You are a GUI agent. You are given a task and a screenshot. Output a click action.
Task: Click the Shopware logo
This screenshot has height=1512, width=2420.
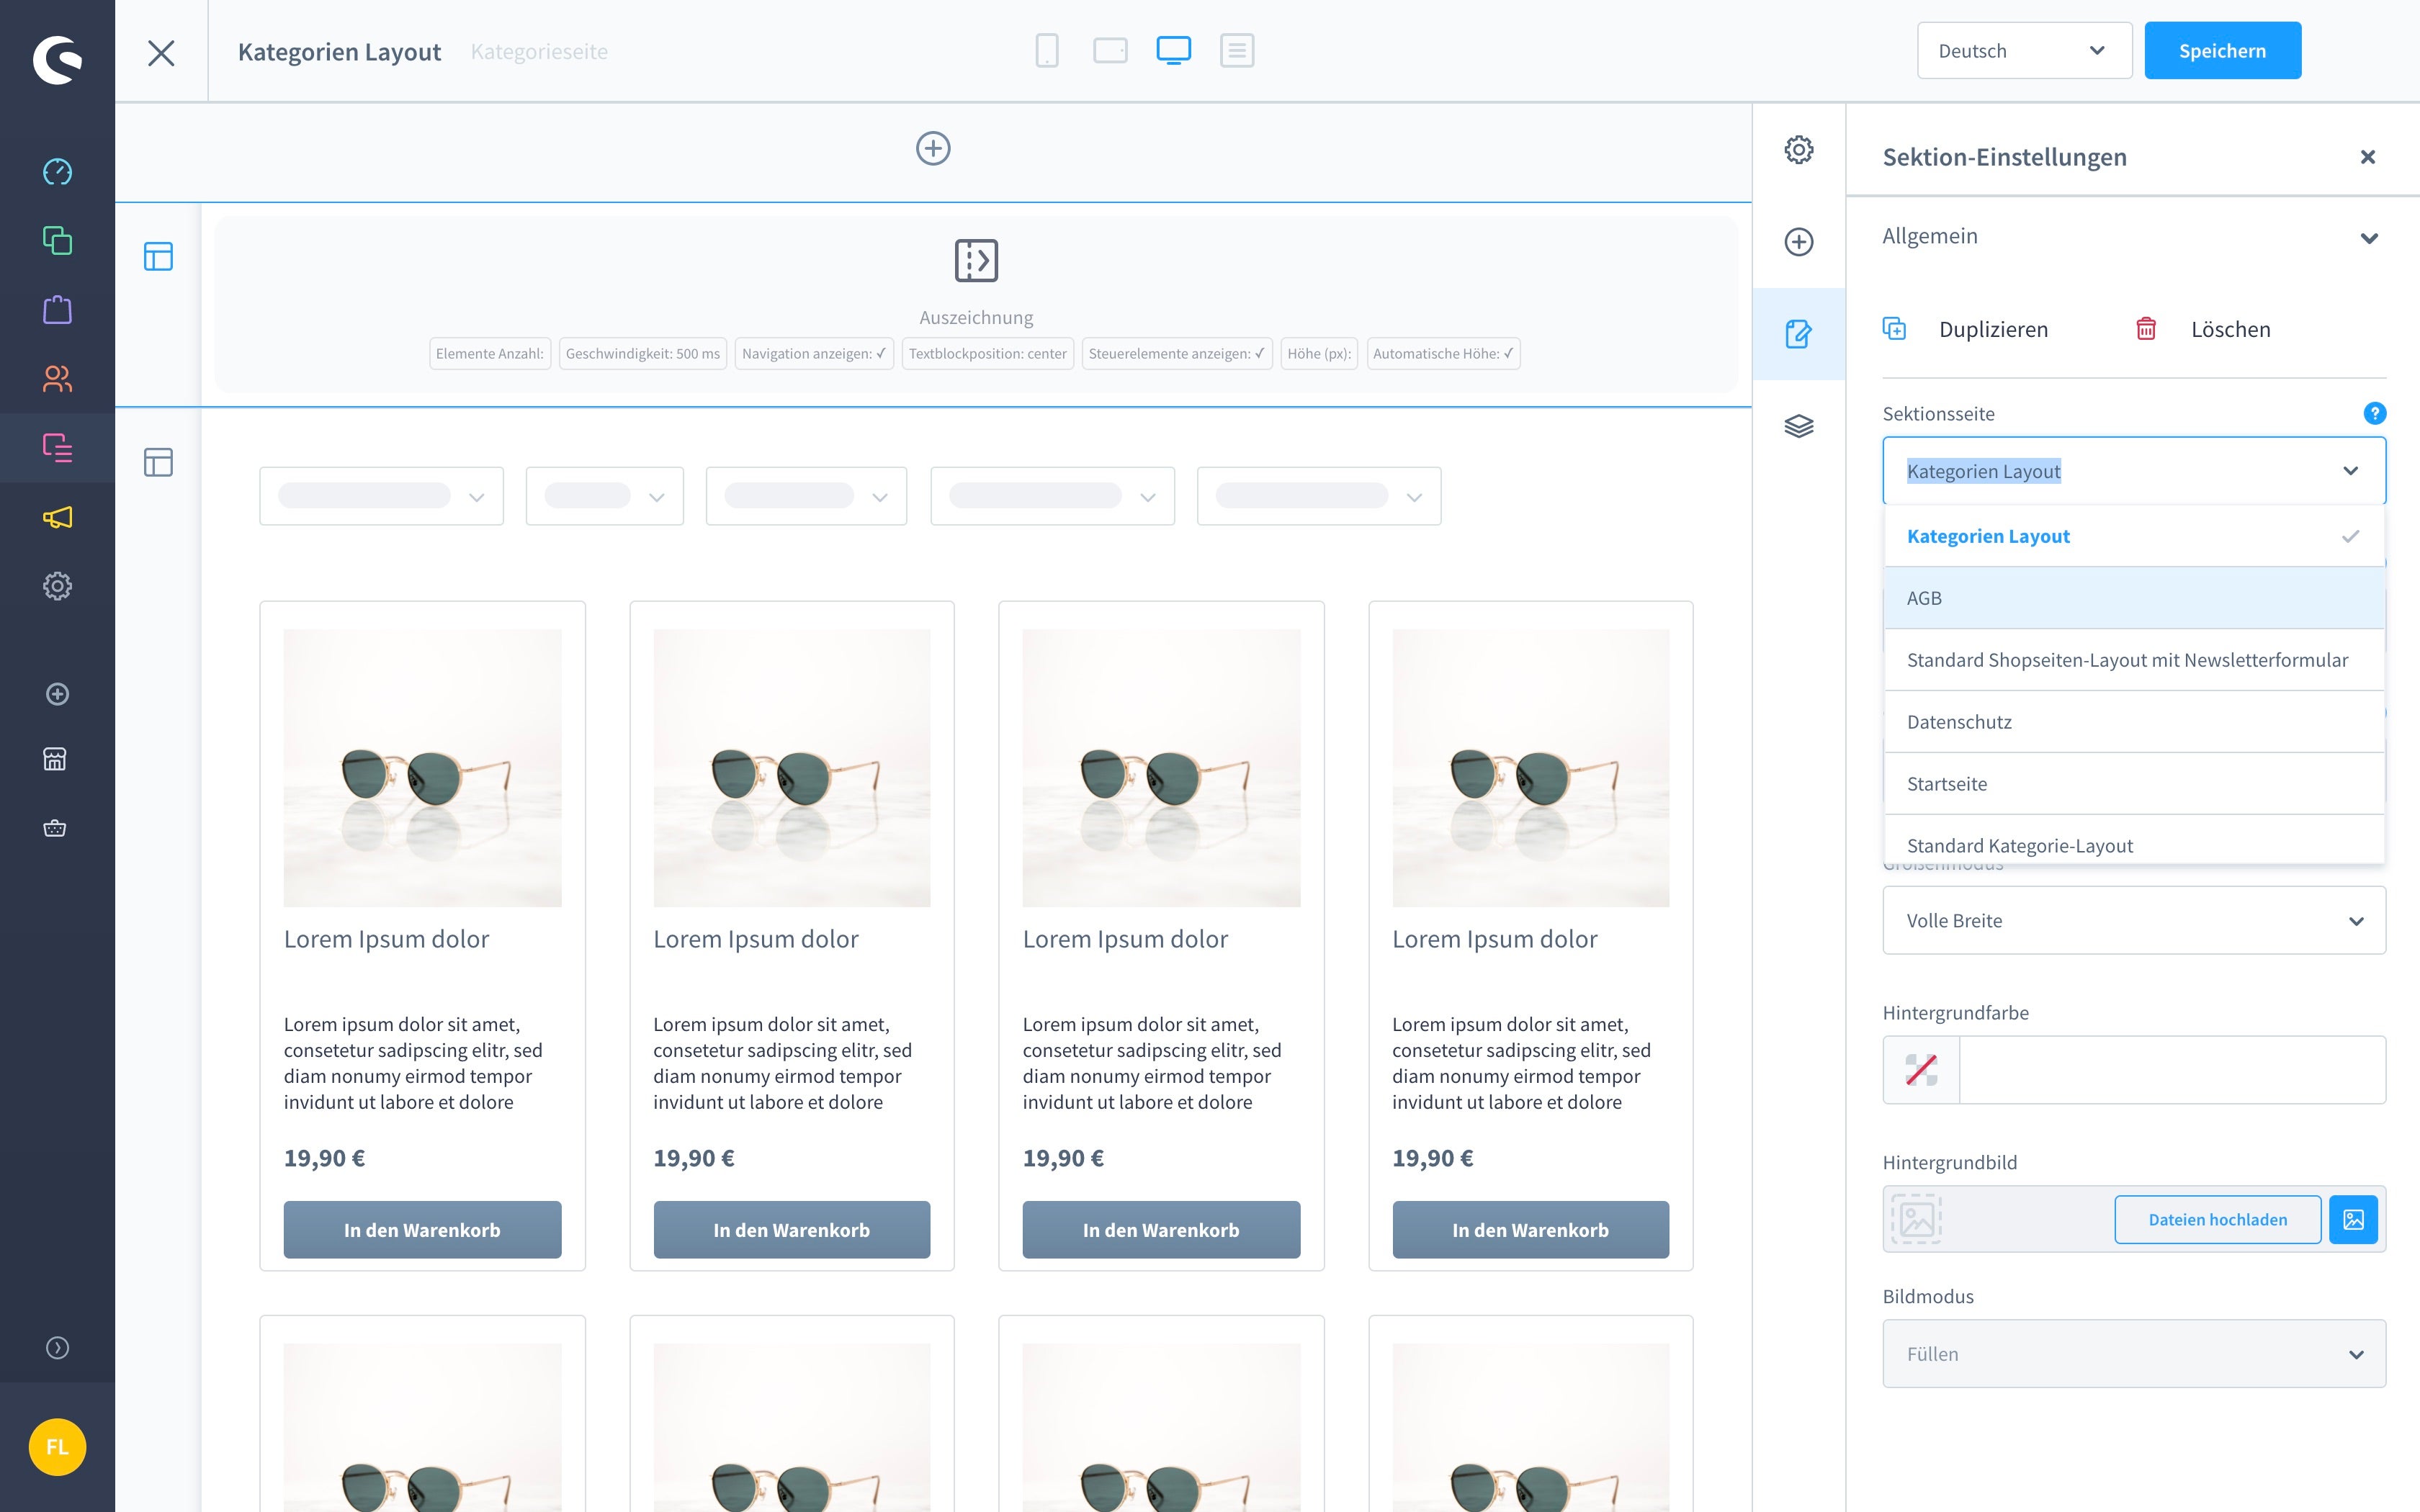click(57, 60)
